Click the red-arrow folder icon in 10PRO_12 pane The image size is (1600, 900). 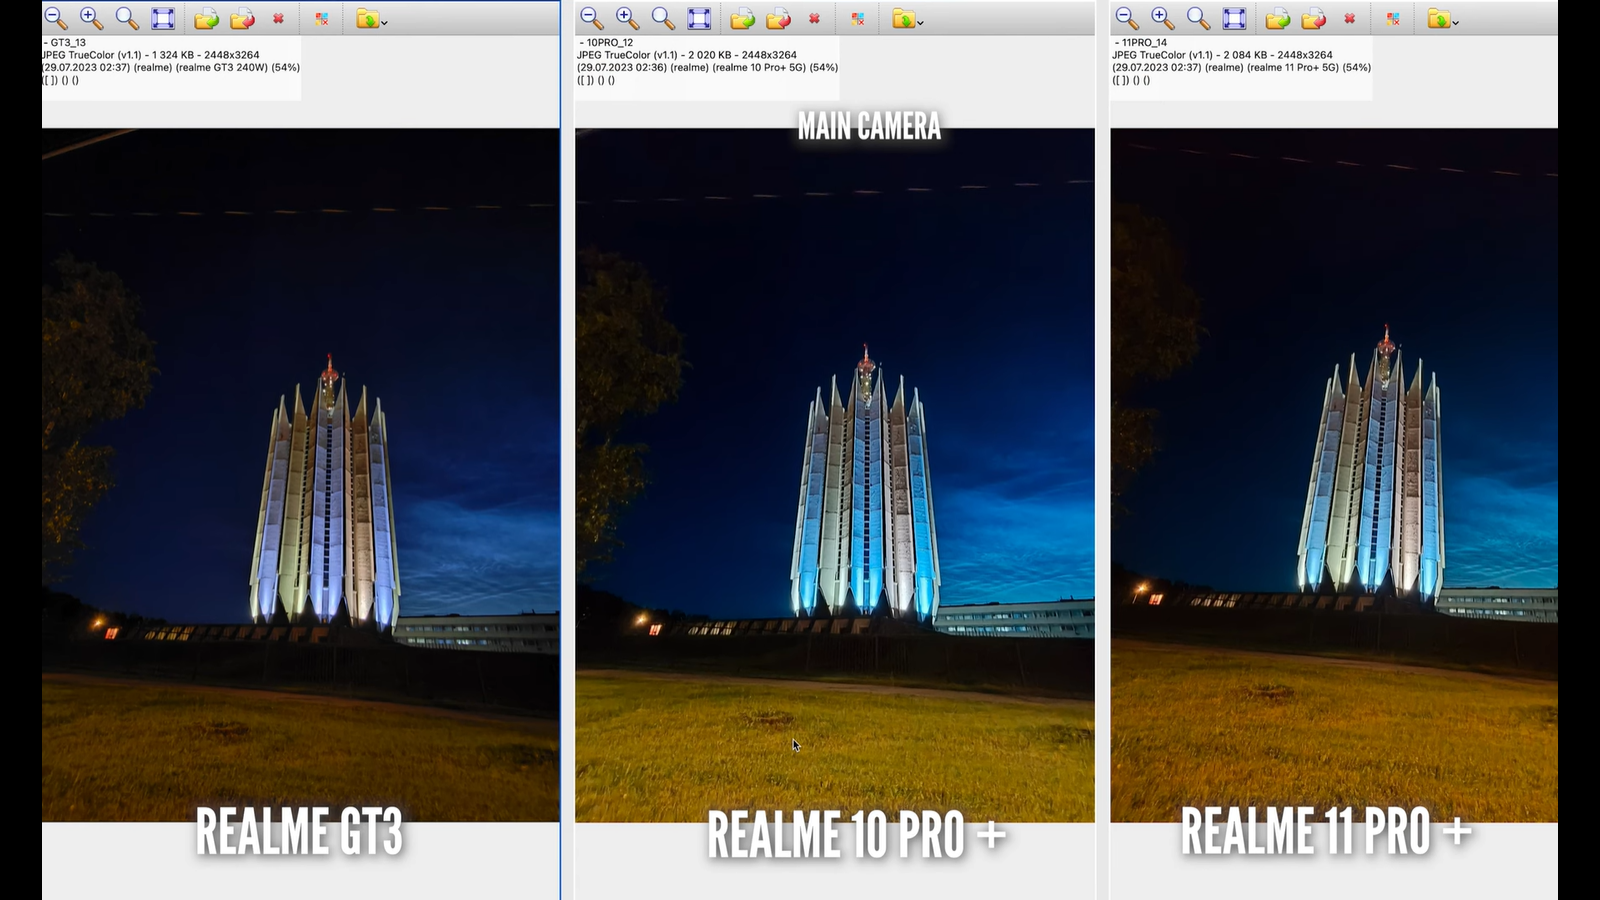click(778, 19)
